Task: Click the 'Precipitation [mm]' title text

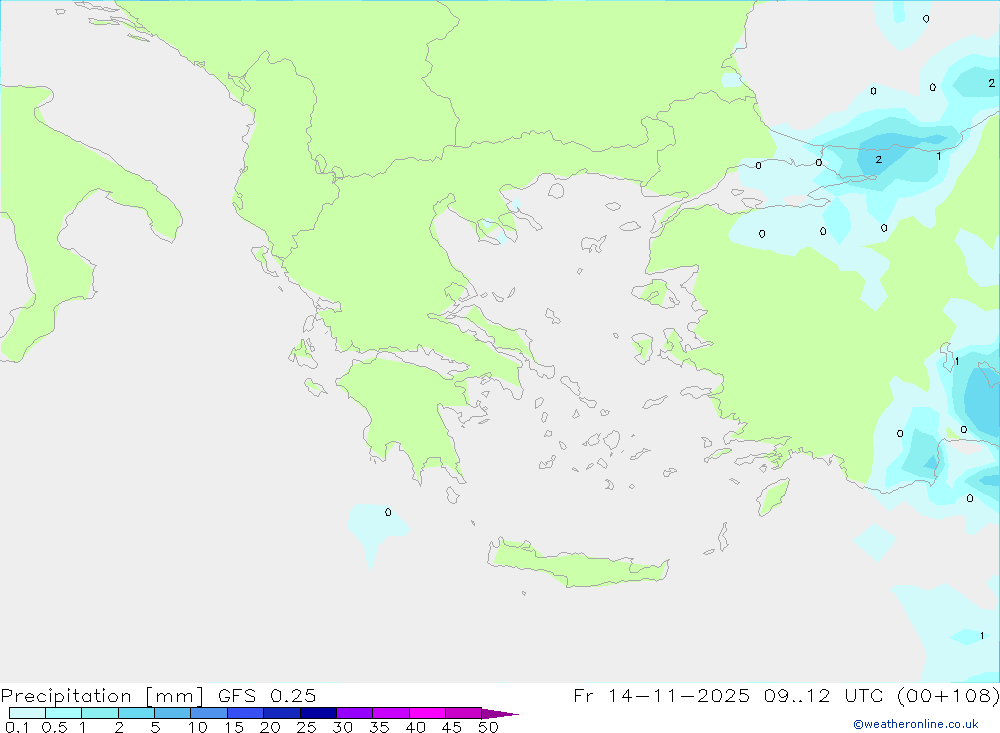Action: [102, 695]
